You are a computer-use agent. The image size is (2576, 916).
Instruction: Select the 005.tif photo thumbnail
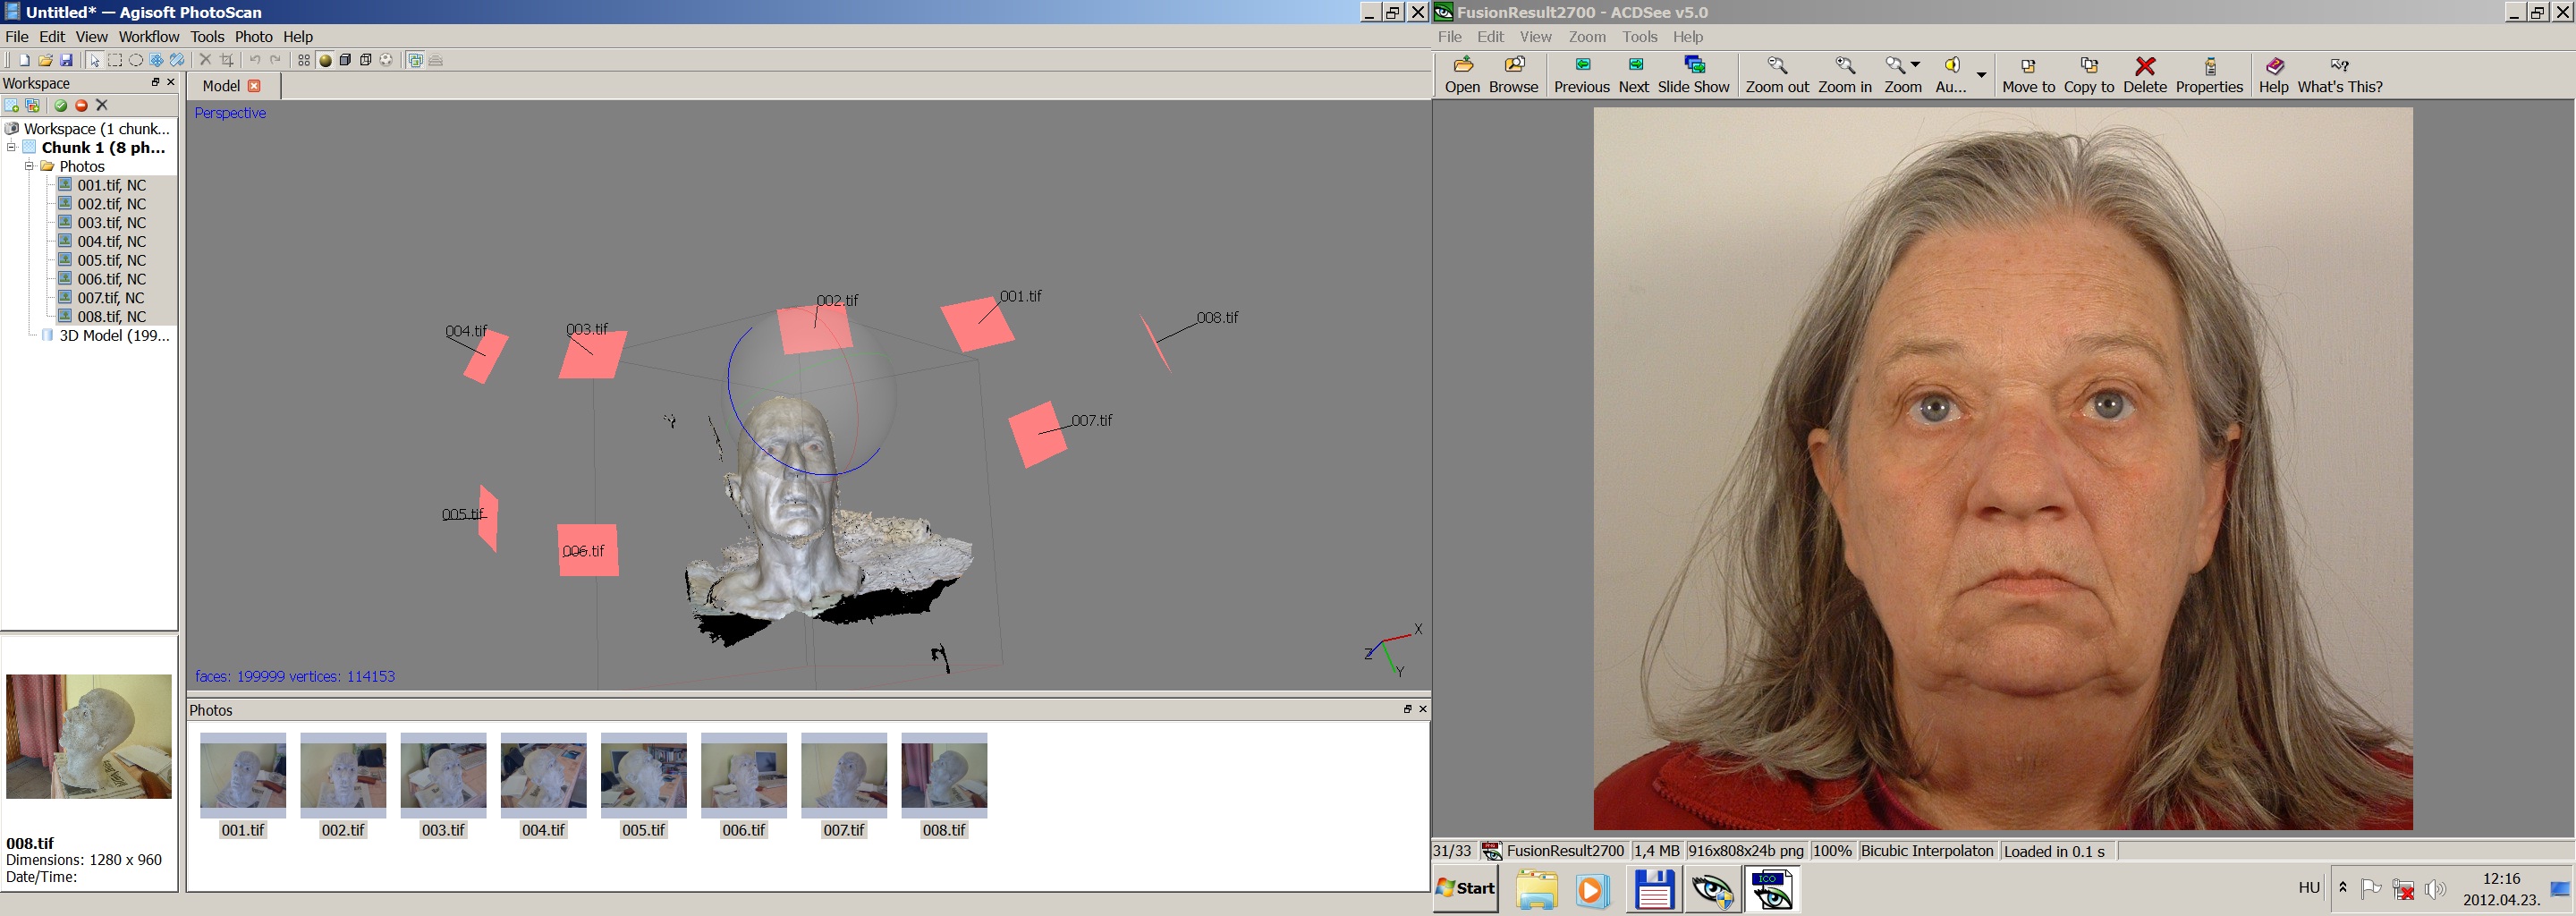643,771
